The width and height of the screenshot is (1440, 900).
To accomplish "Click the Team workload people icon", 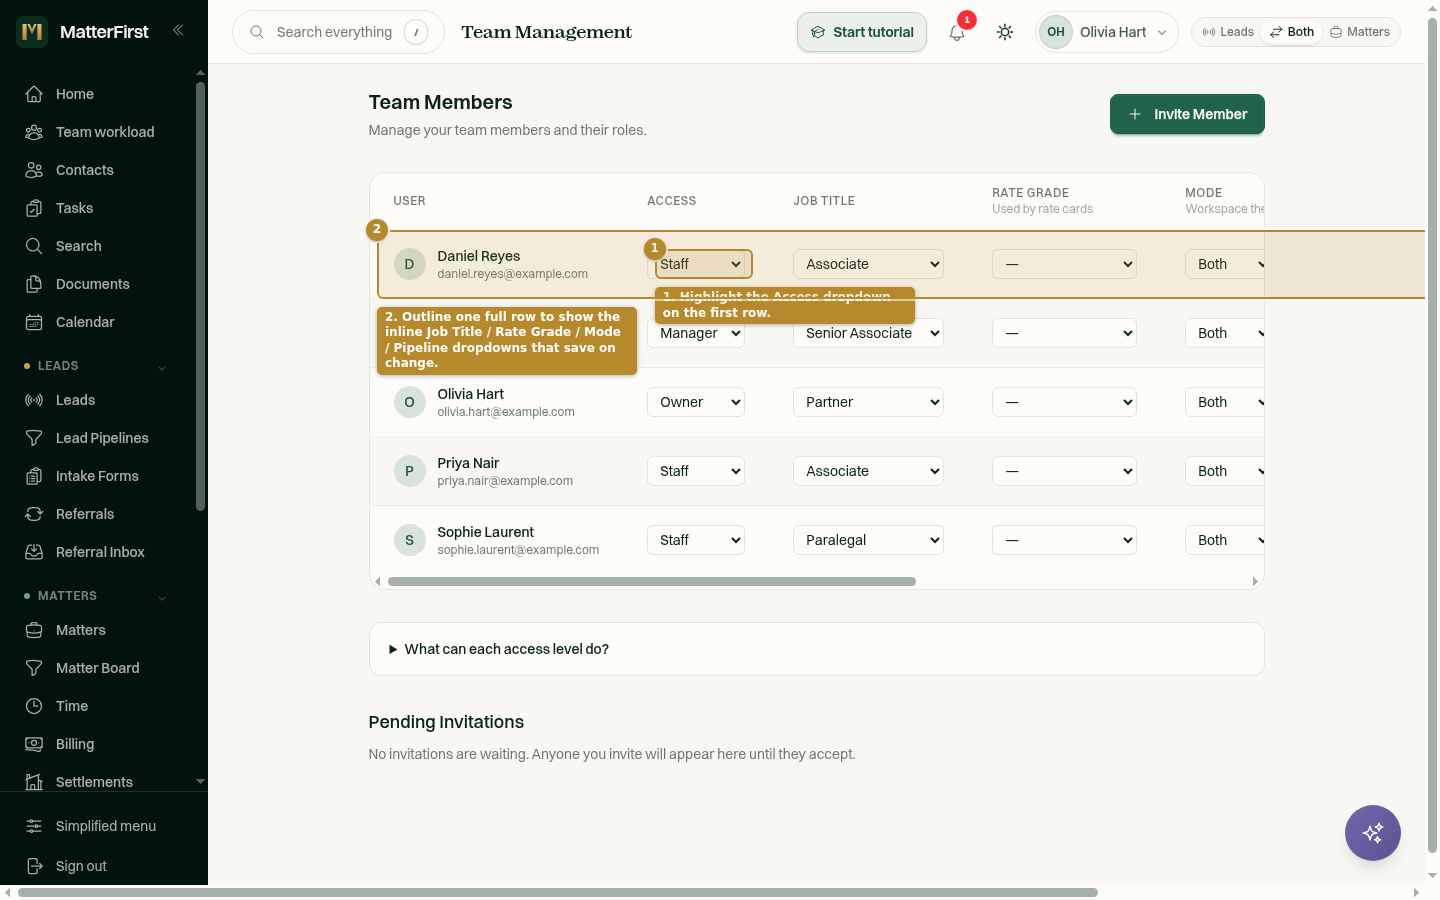I will click(x=34, y=132).
